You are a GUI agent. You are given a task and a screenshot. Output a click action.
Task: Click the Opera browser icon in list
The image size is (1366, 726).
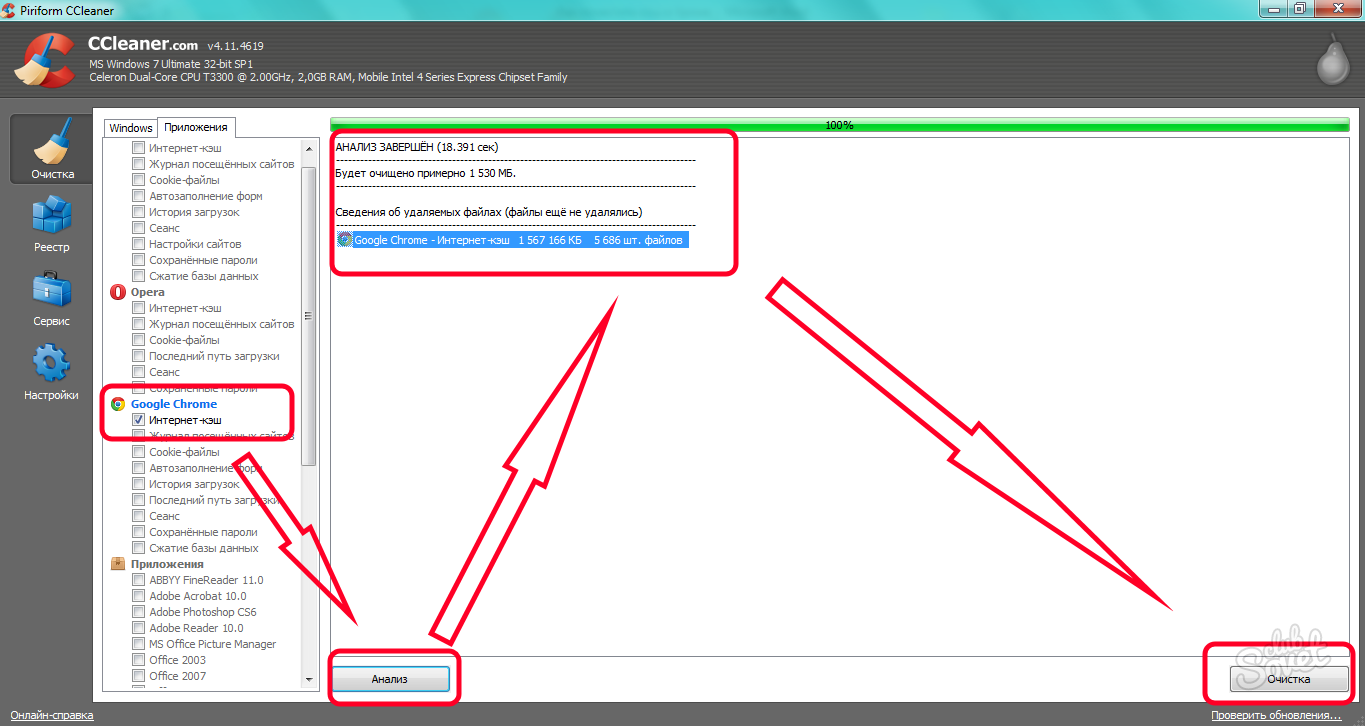click(118, 292)
